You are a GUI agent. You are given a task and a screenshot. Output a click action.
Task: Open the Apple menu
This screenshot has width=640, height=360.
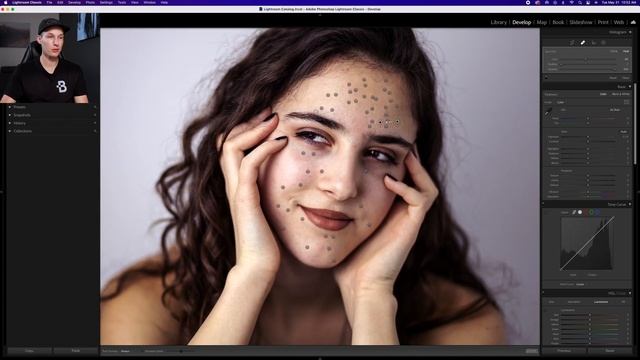pyautogui.click(x=6, y=2)
